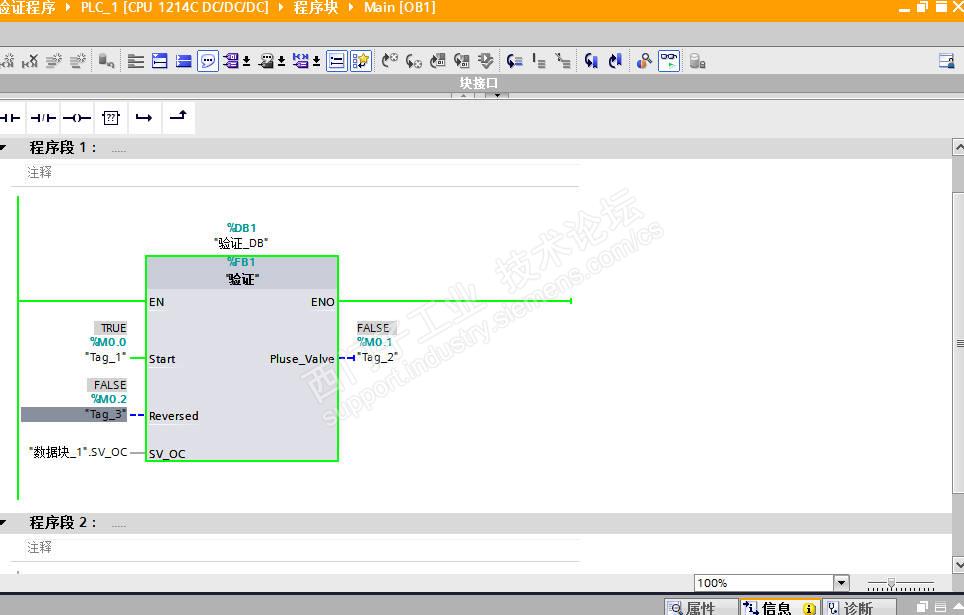Click the go to line arrow icon
Screen dimensions: 964x615
point(514,61)
